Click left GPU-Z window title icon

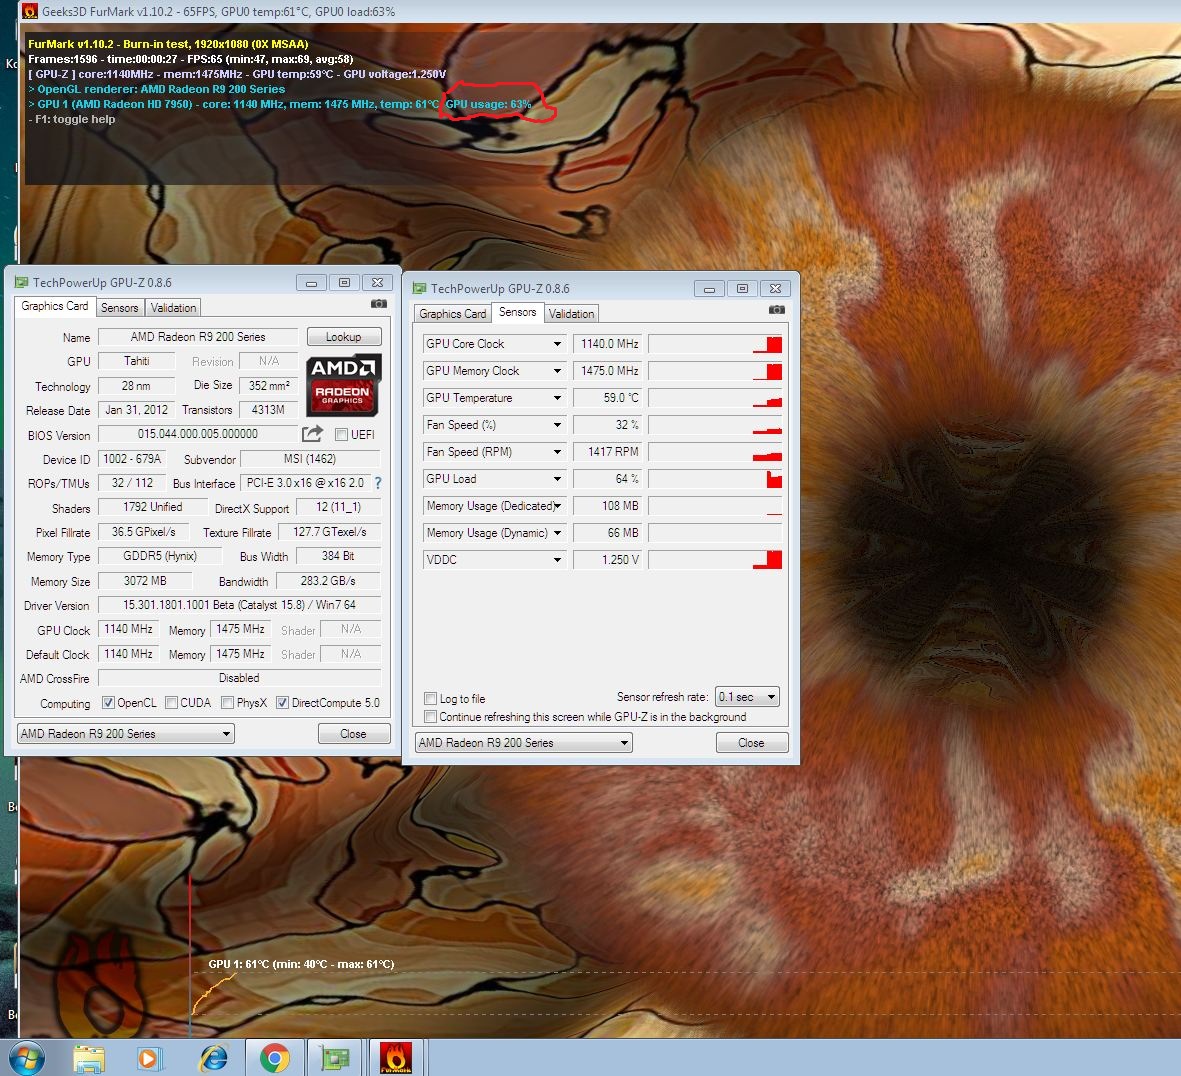21,282
